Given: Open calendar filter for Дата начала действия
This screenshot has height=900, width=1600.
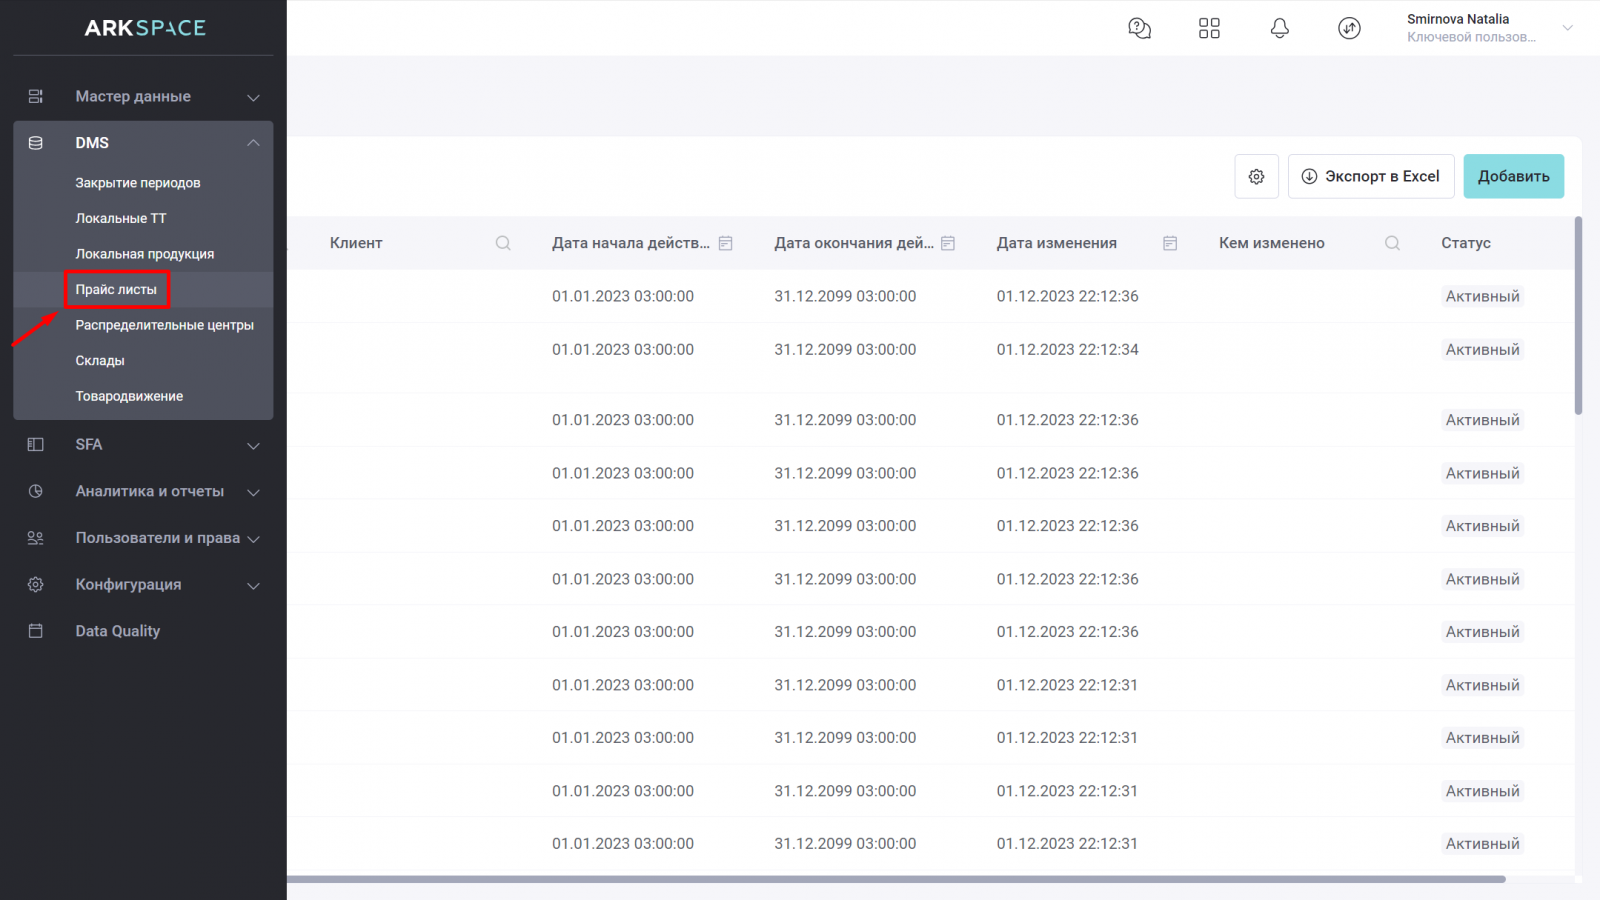Looking at the screenshot, I should pos(726,243).
